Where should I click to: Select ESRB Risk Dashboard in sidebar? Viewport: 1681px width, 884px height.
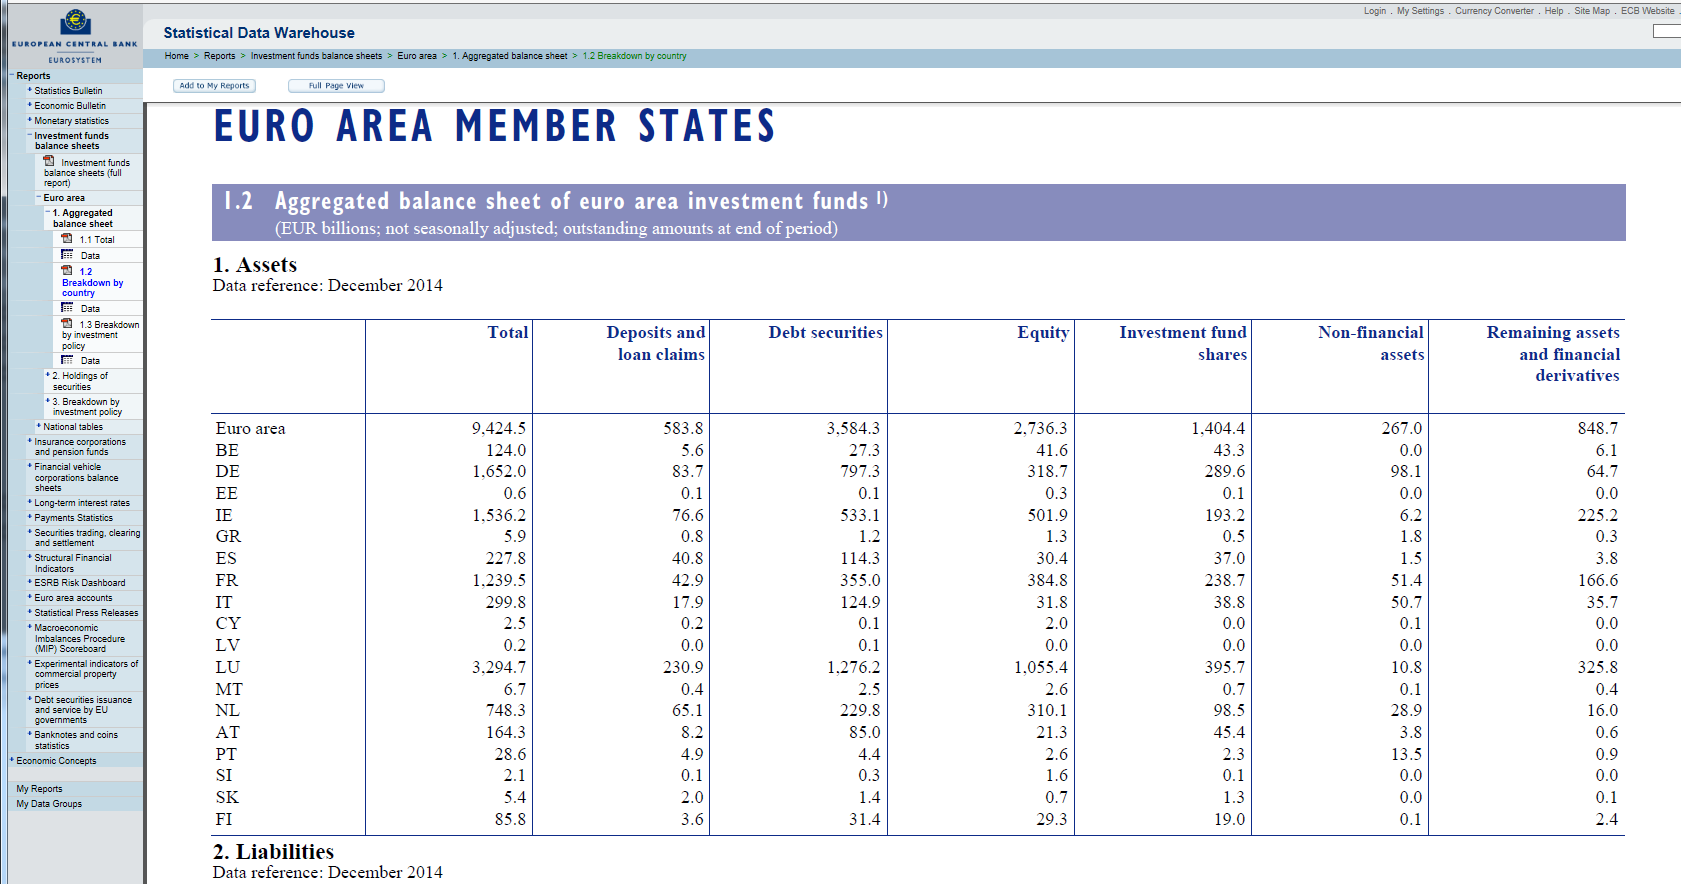tap(80, 583)
